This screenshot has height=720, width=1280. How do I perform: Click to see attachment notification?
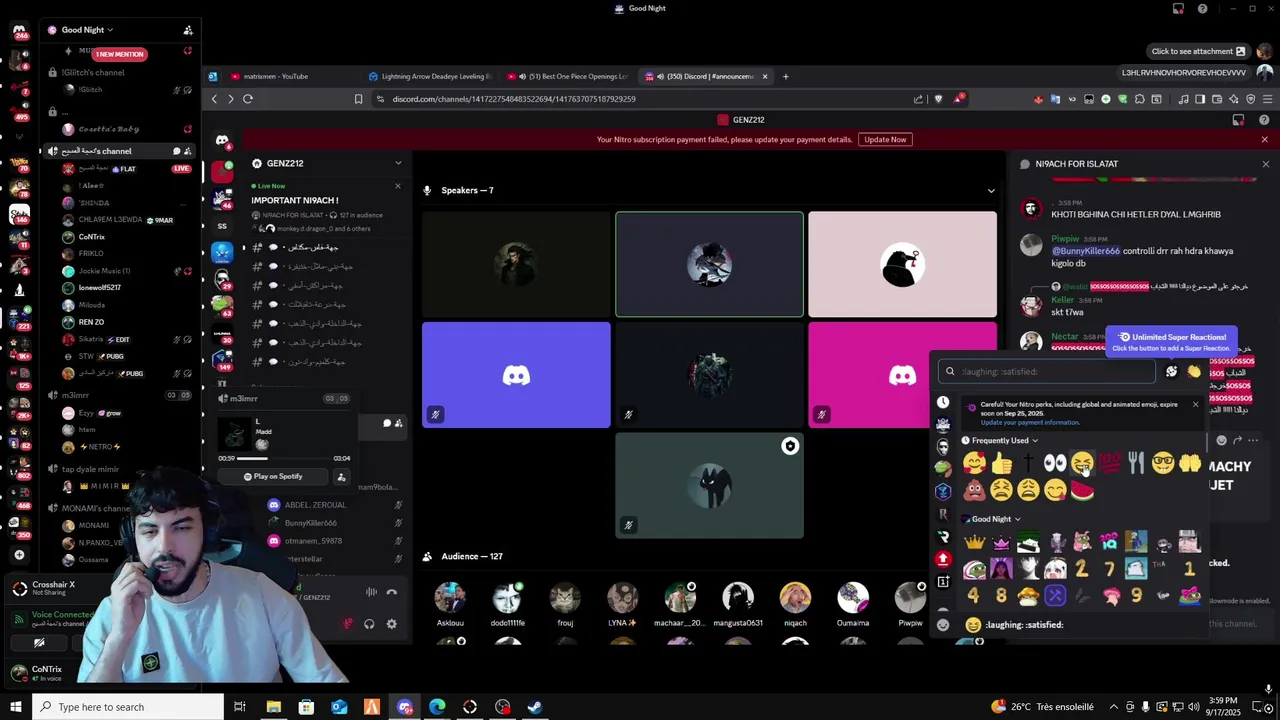[x=1198, y=51]
